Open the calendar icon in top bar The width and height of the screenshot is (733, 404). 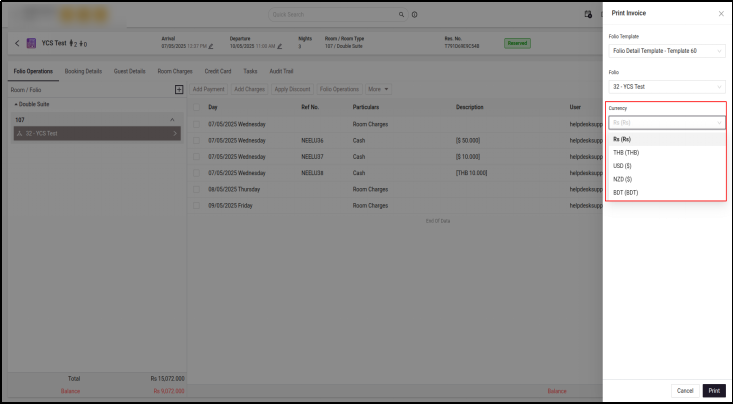point(588,14)
